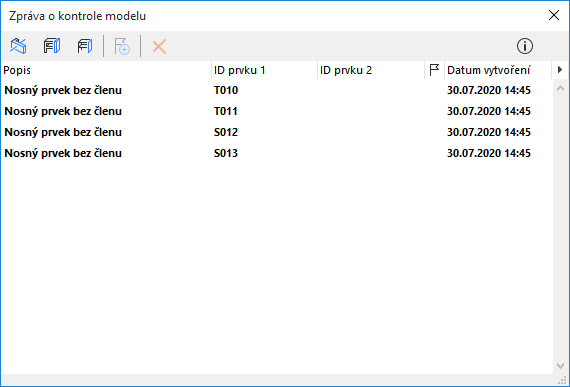Sort by the ID prvku 2 header

click(371, 70)
